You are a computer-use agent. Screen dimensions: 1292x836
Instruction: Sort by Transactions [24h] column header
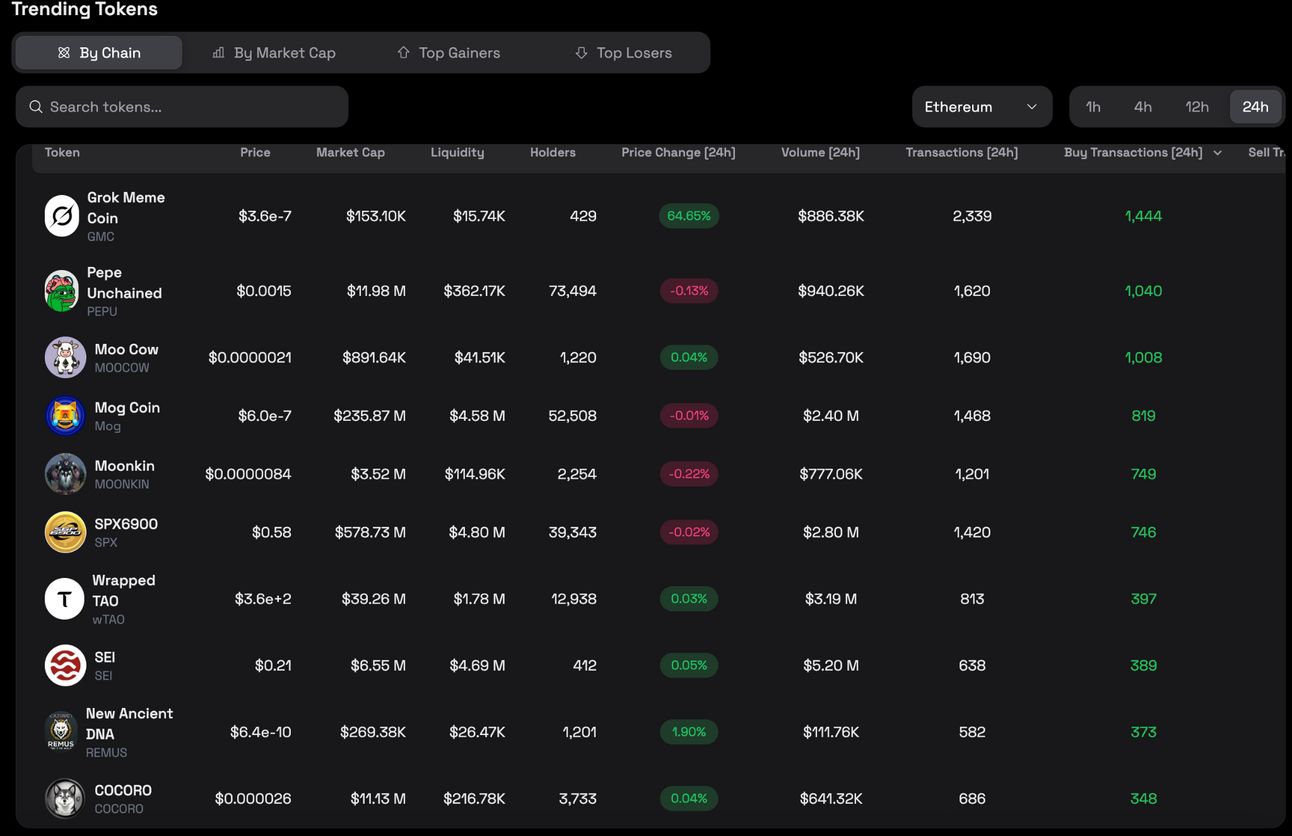(962, 153)
